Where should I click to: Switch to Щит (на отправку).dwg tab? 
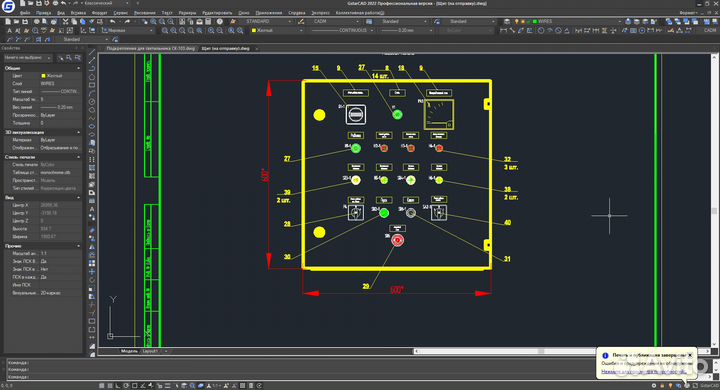tap(225, 48)
